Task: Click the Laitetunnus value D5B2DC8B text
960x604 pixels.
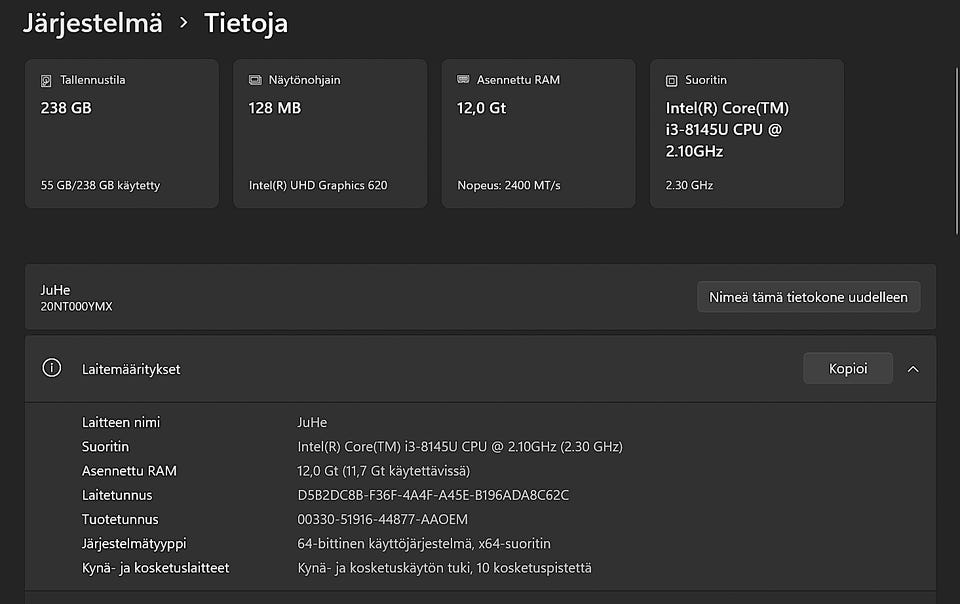Action: tap(433, 495)
